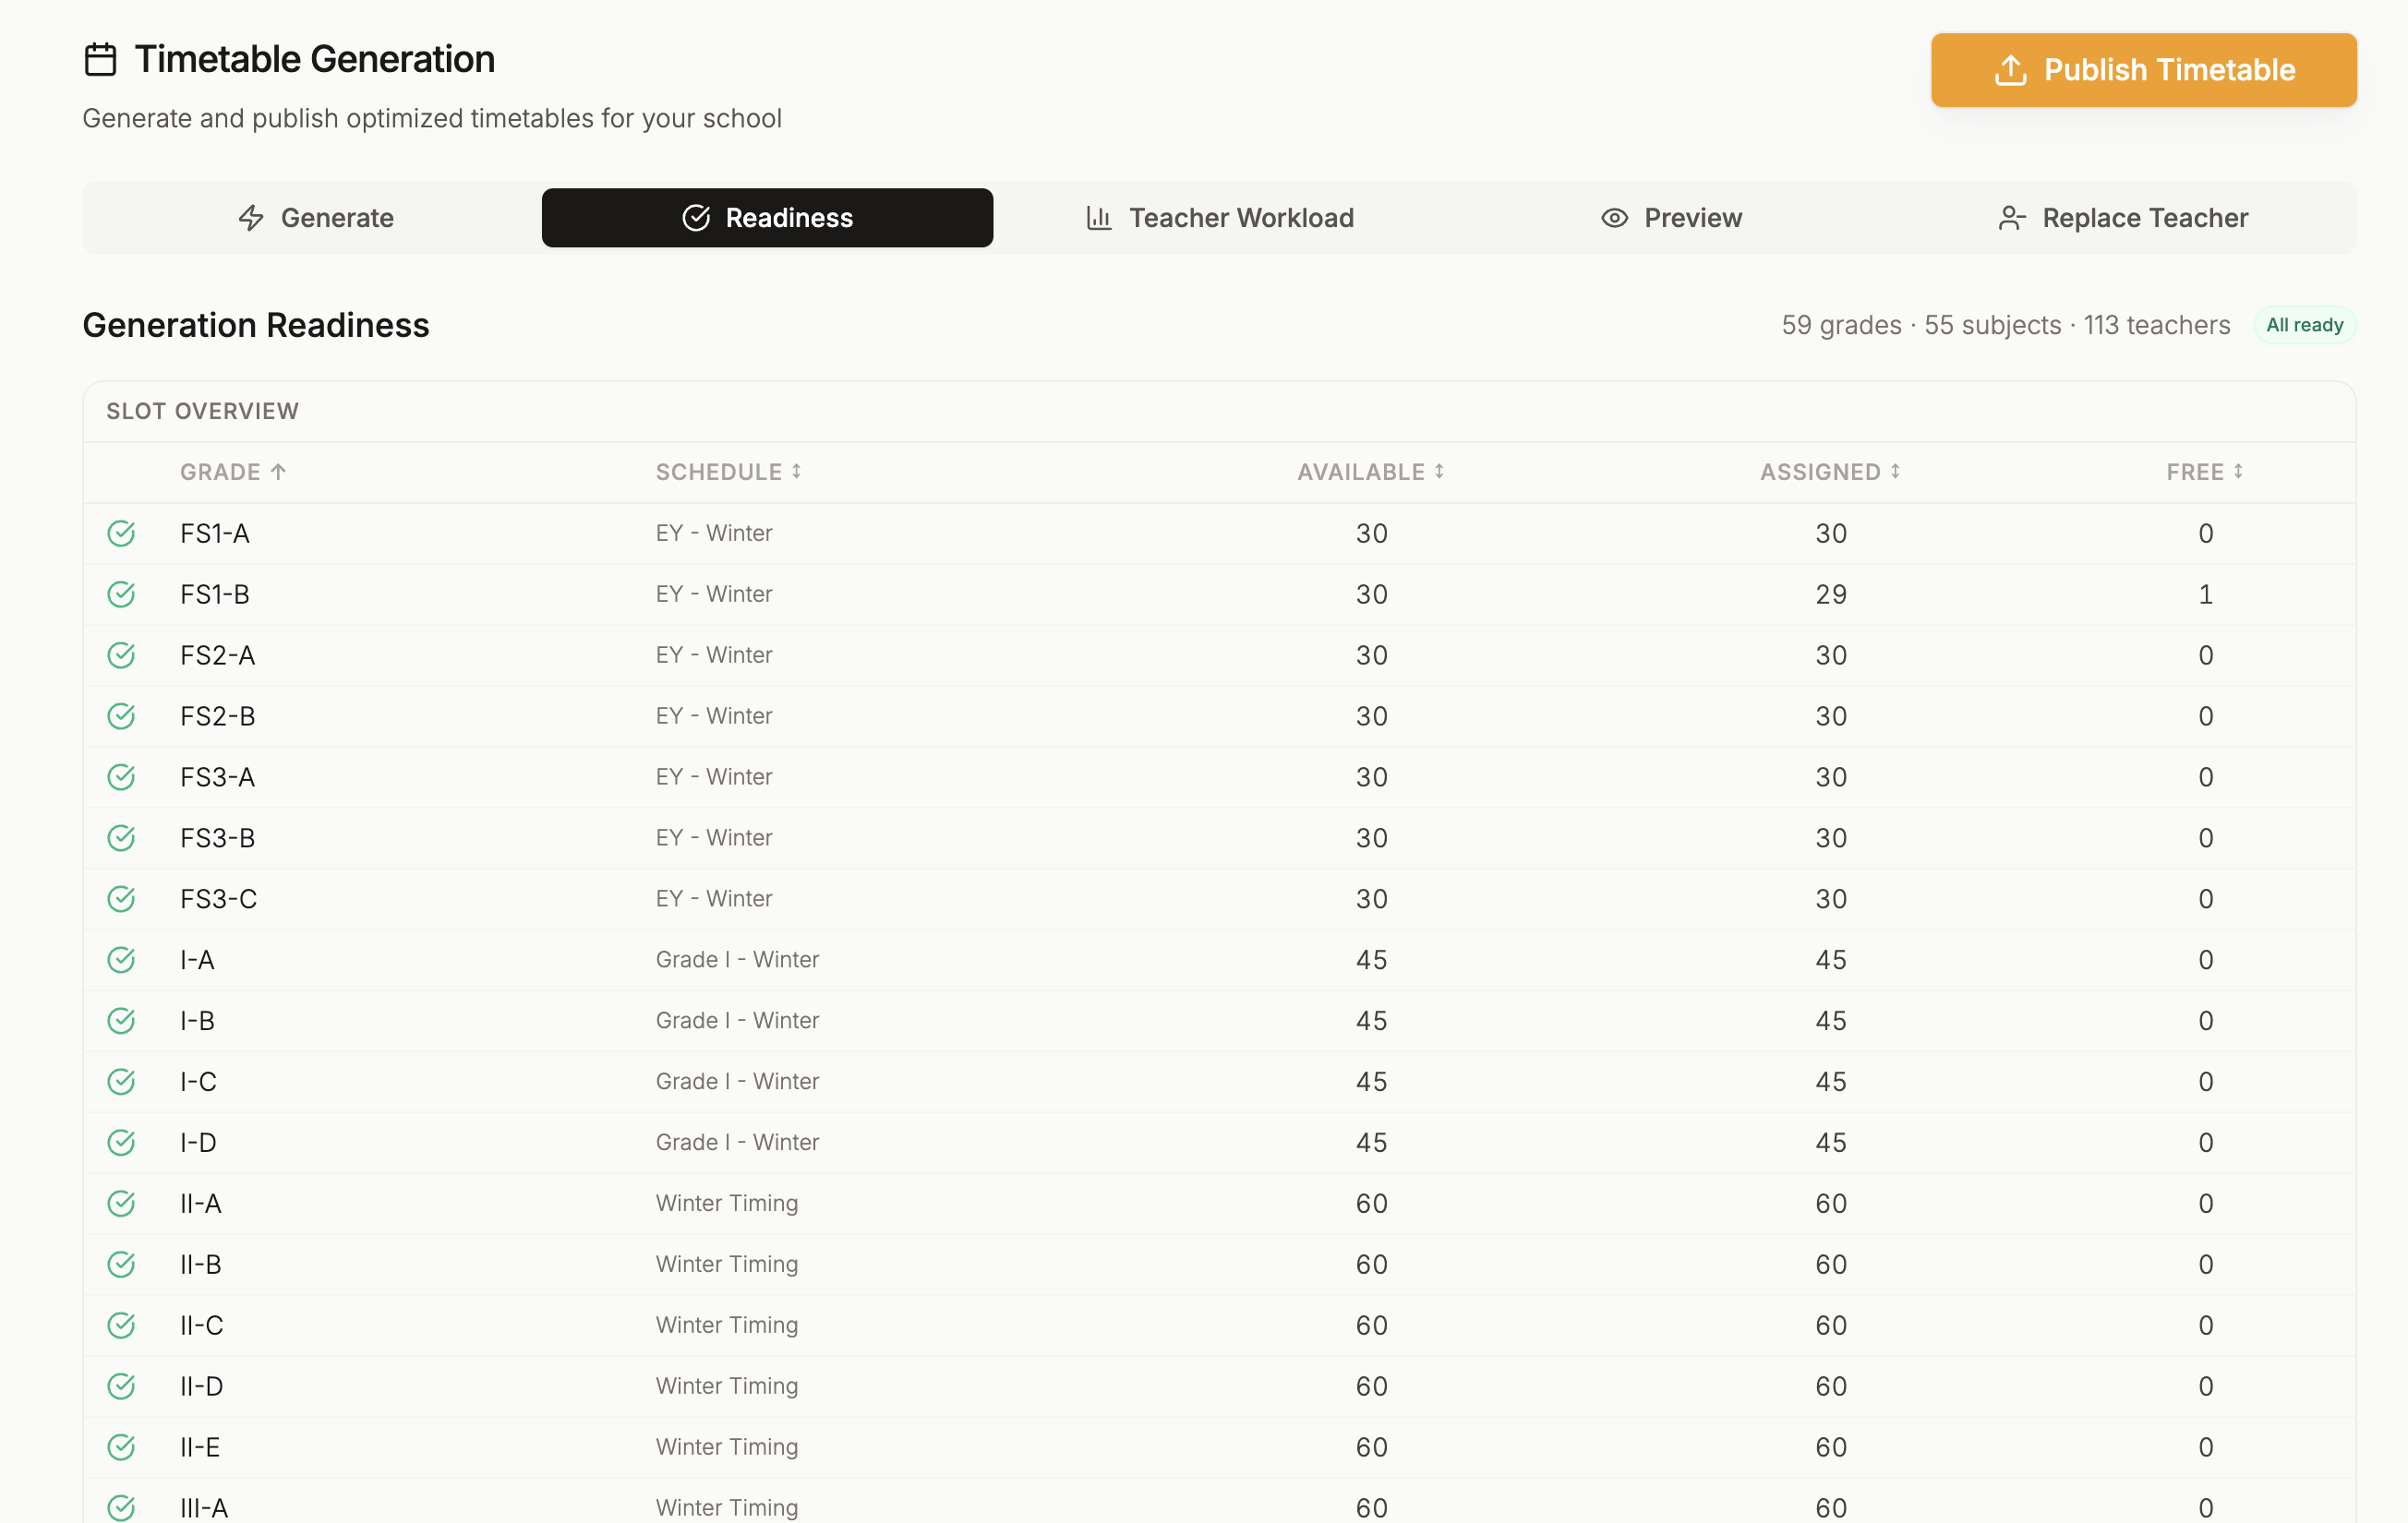Click Winter Timing schedule for II-A

pyautogui.click(x=727, y=1204)
